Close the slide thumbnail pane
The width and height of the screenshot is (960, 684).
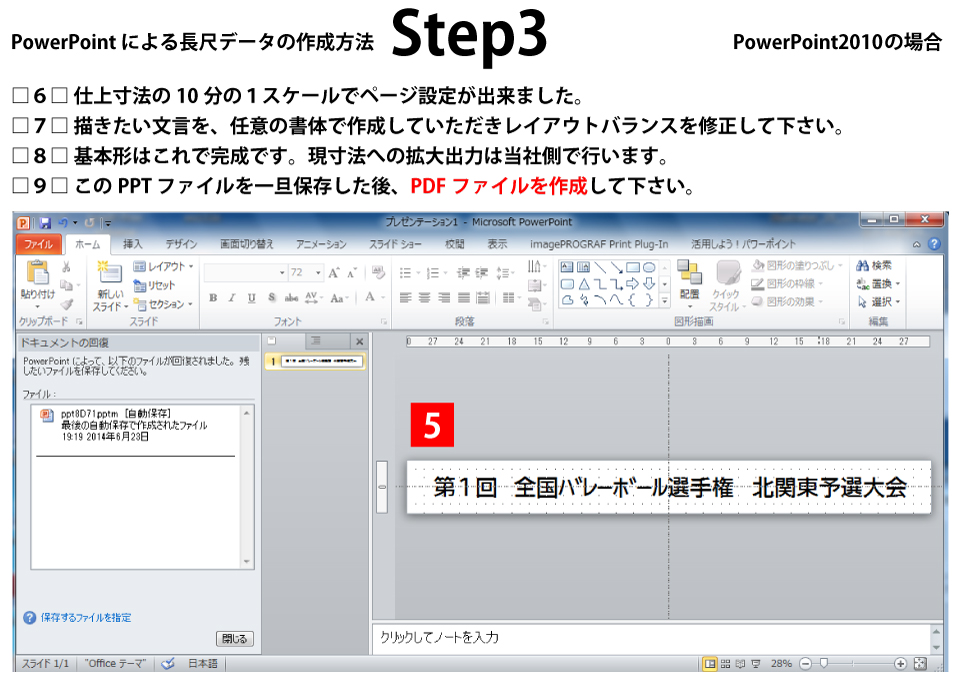tap(359, 342)
